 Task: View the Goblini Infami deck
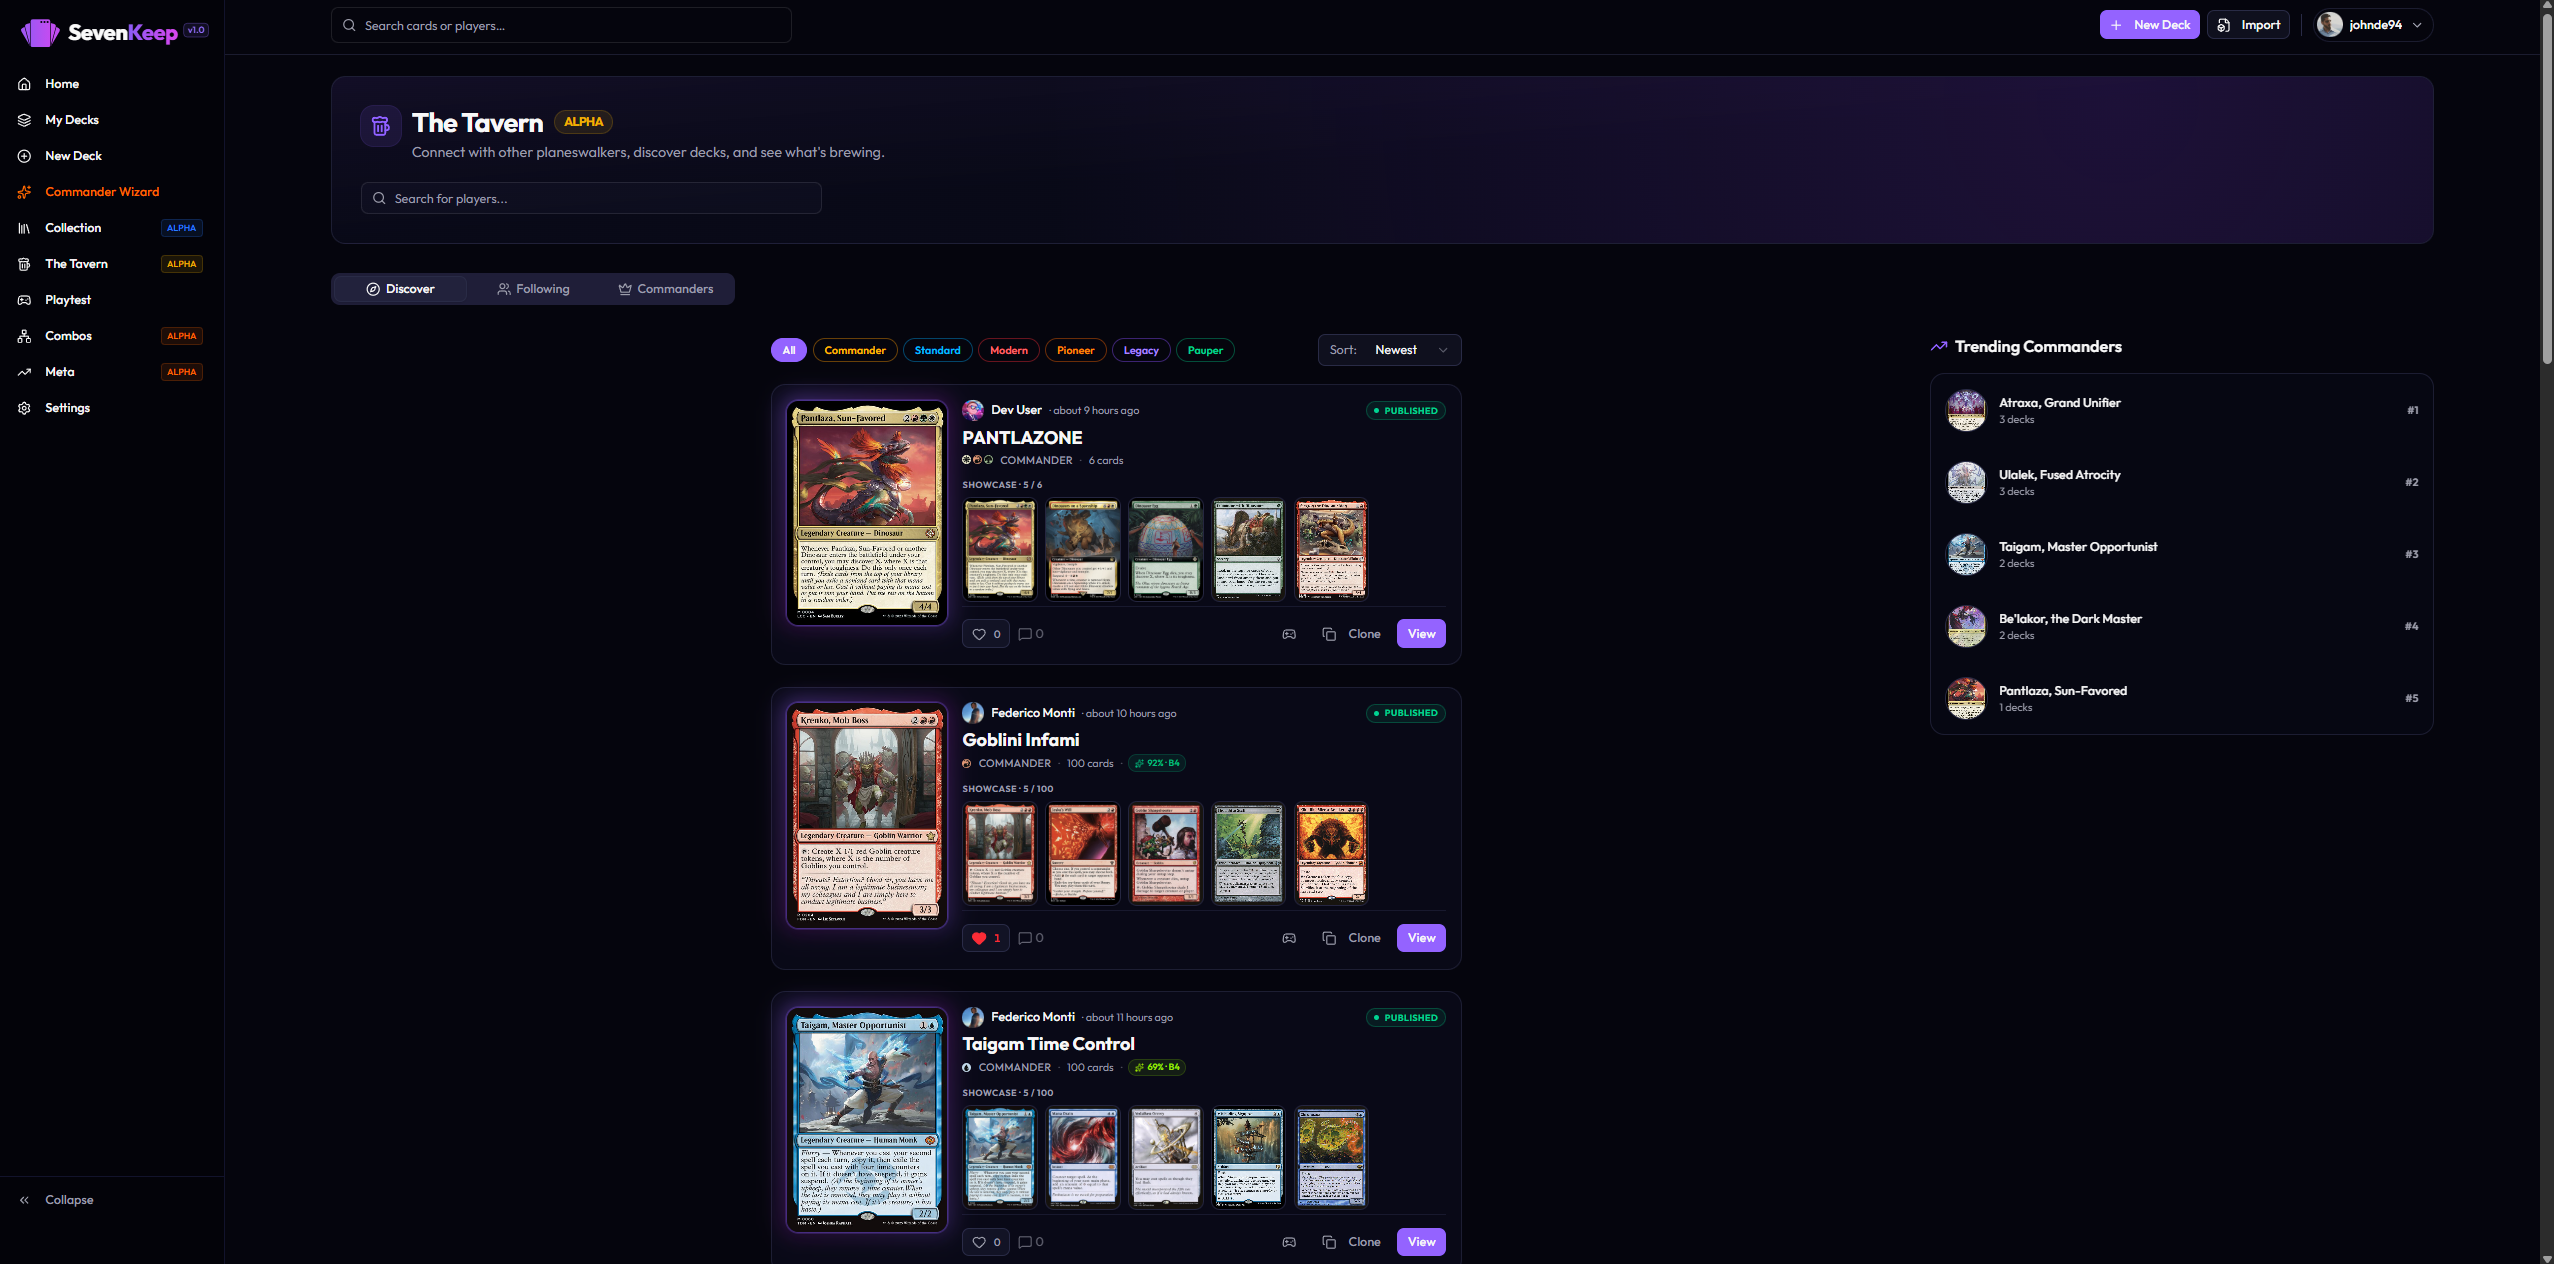(1421, 938)
